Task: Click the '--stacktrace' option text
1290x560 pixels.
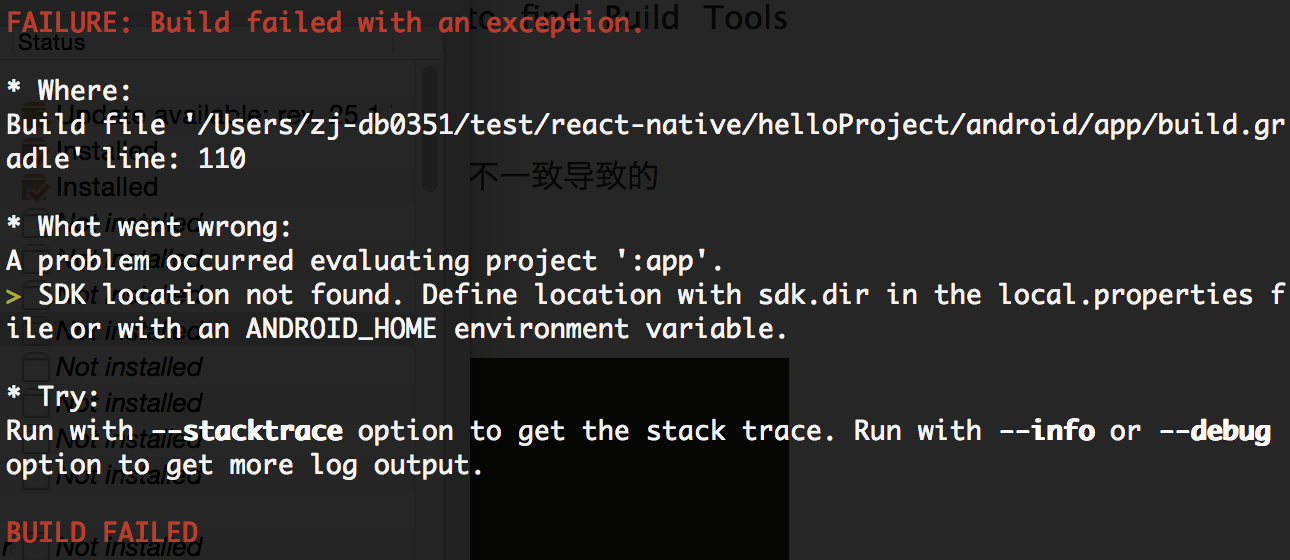Action: [x=247, y=431]
